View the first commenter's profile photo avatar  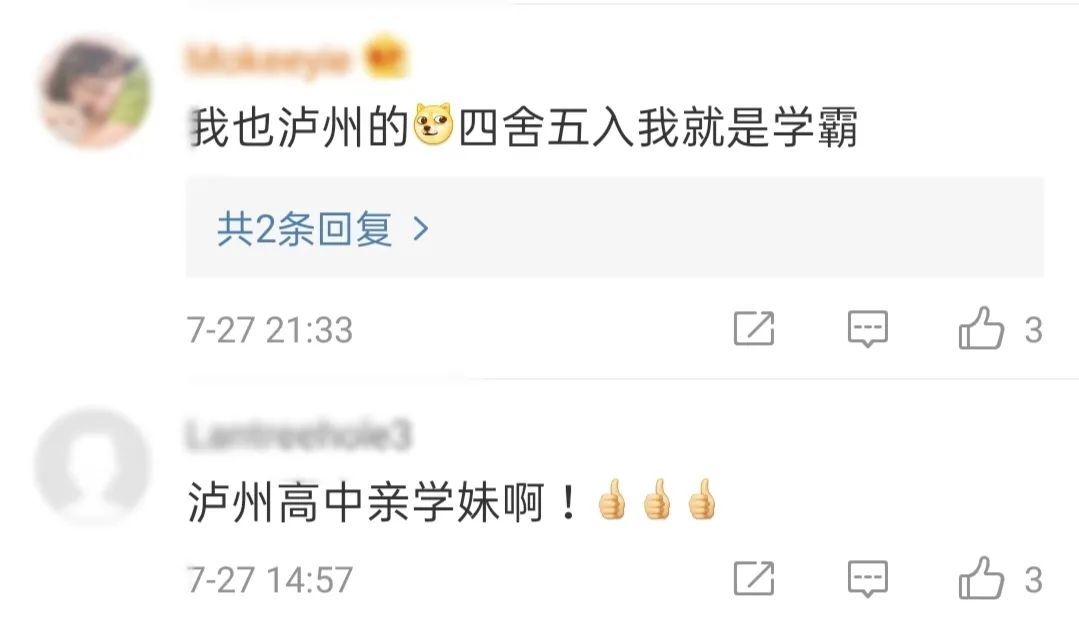(95, 92)
